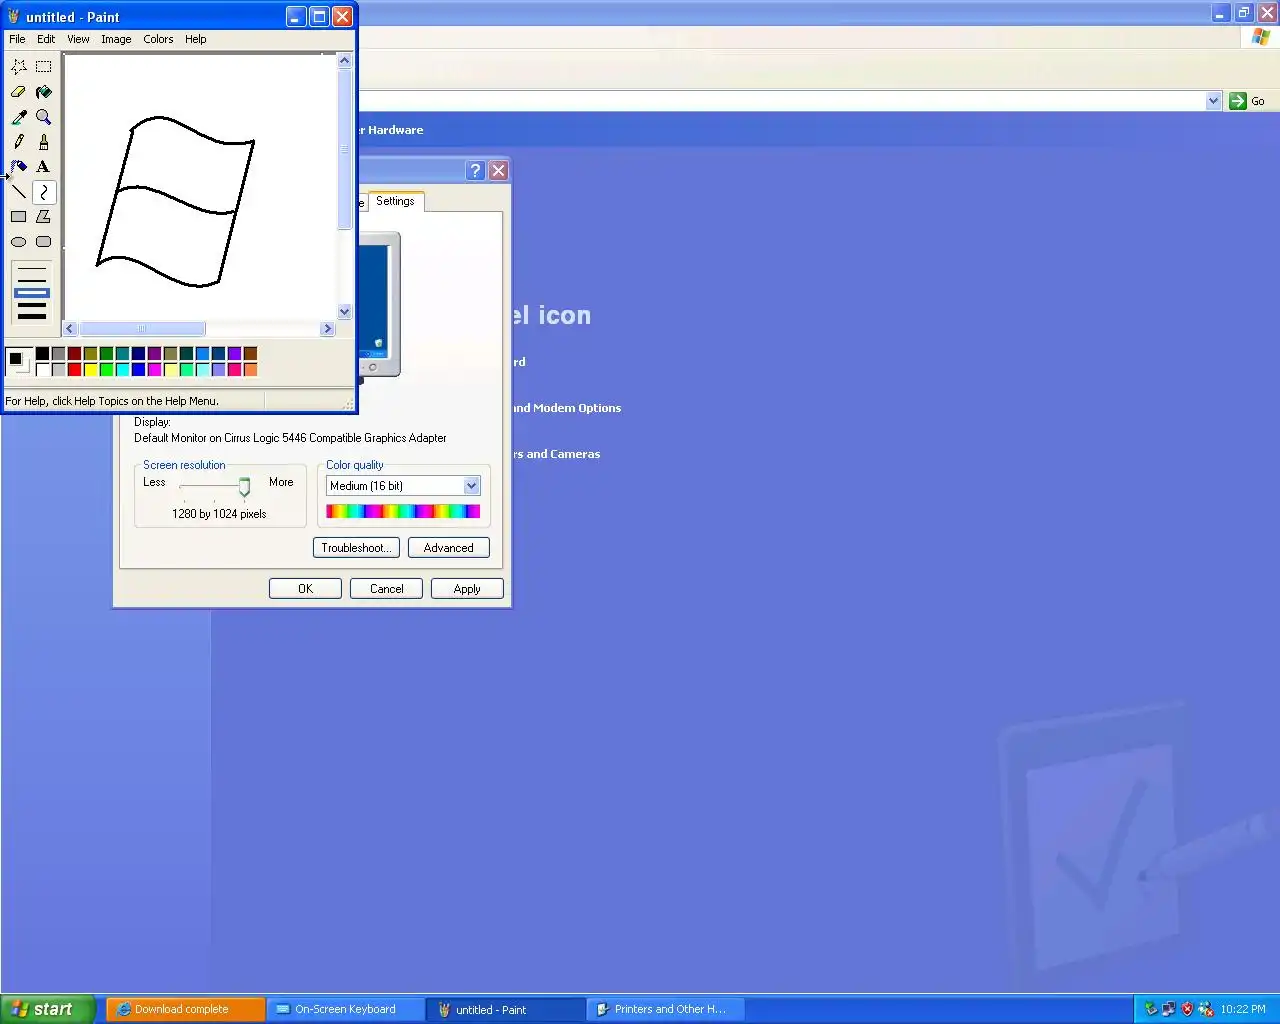Click the Display Properties help question-mark button
This screenshot has width=1280, height=1024.
click(476, 171)
